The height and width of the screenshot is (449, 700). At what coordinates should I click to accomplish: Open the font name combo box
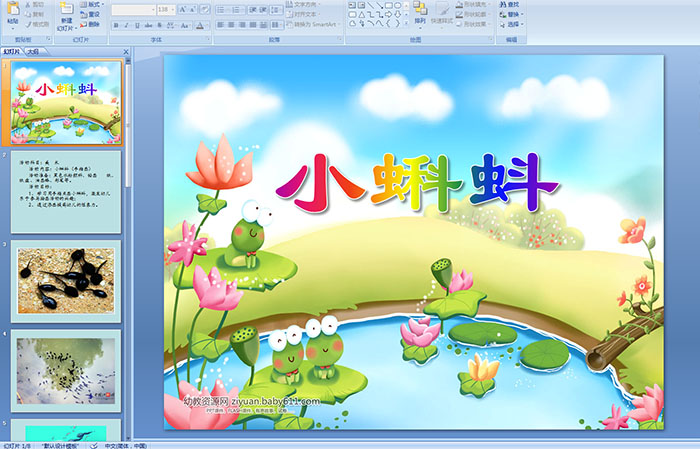pyautogui.click(x=133, y=9)
